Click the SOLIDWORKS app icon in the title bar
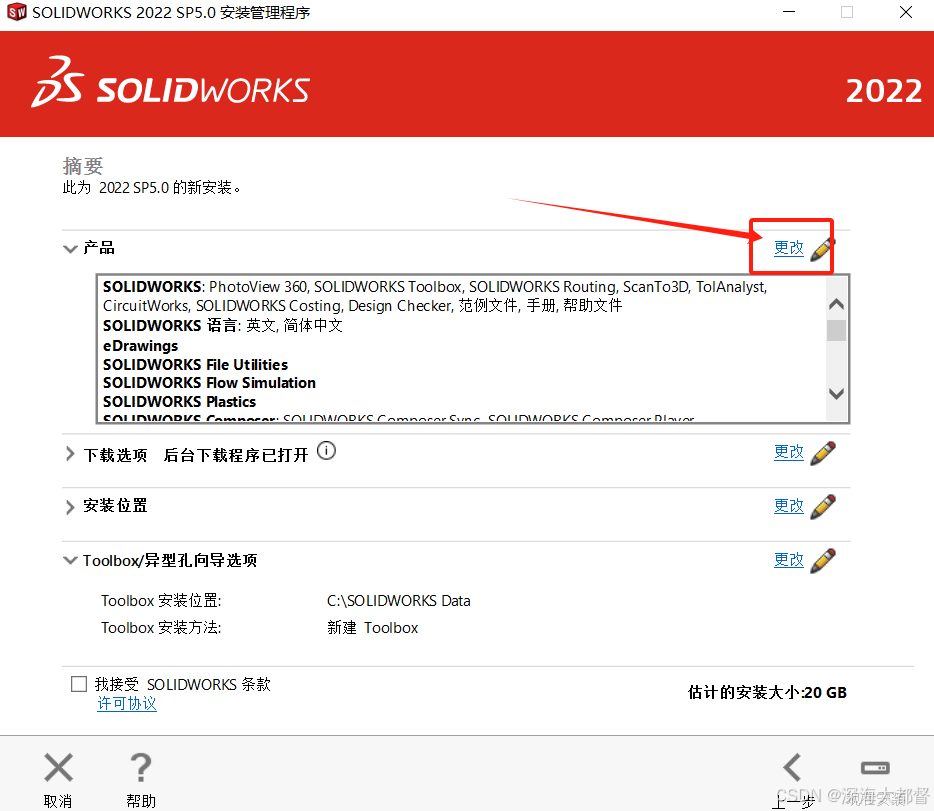934x811 pixels. pyautogui.click(x=17, y=11)
